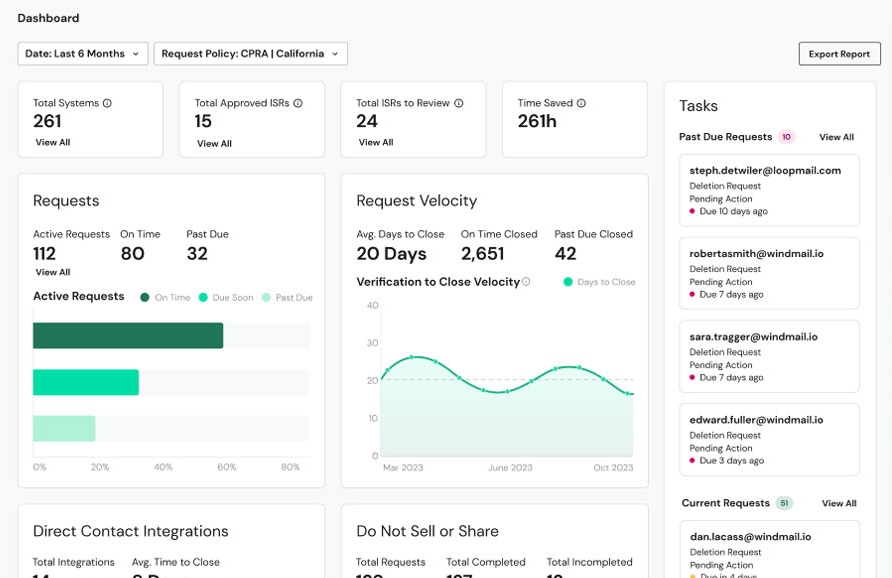The height and width of the screenshot is (578, 892).
Task: Click the Days to Close legend dot
Action: point(568,282)
